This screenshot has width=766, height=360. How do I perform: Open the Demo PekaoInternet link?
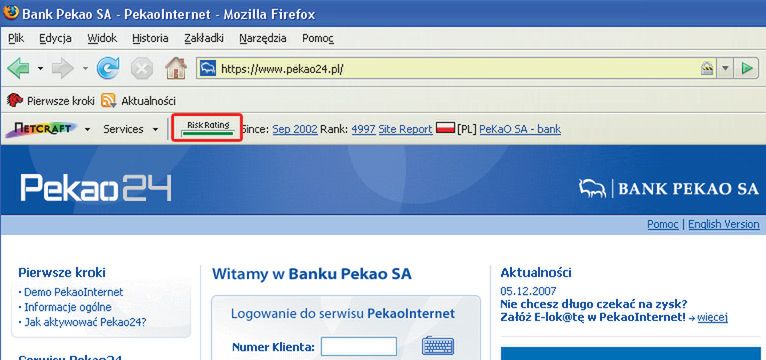click(x=73, y=292)
